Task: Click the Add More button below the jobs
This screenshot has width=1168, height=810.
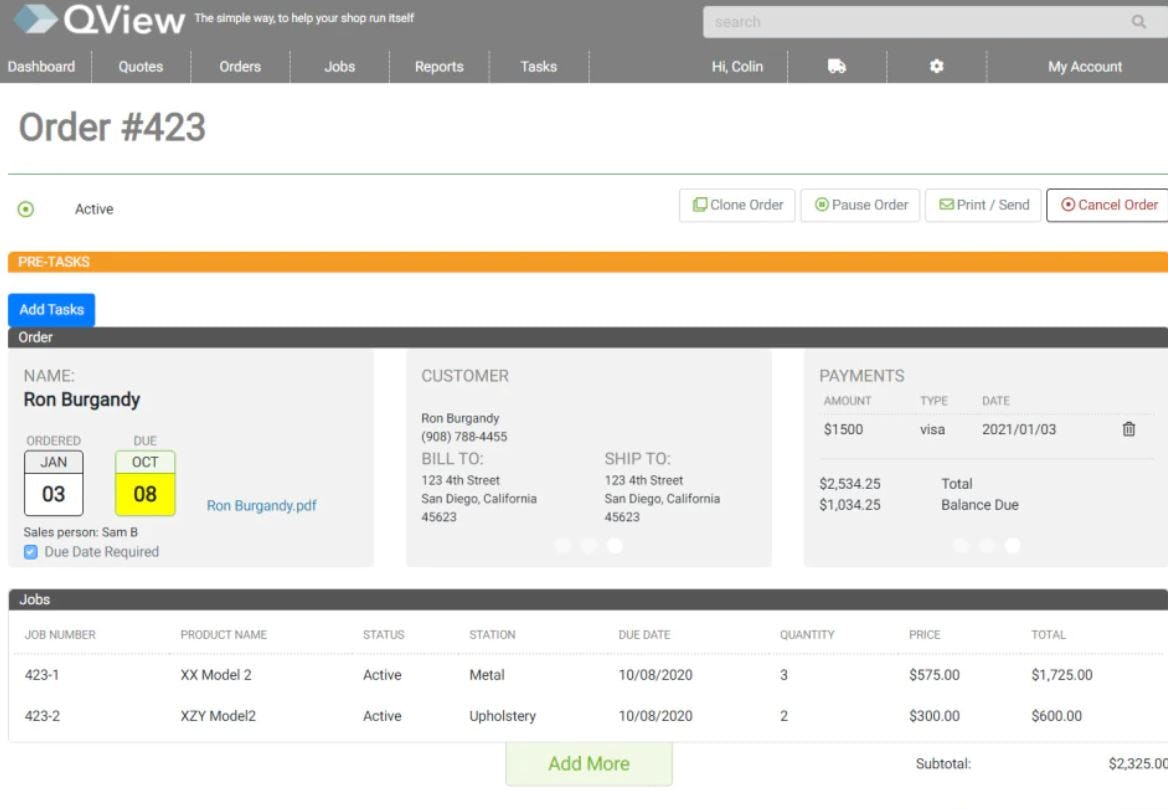Action: click(x=588, y=763)
